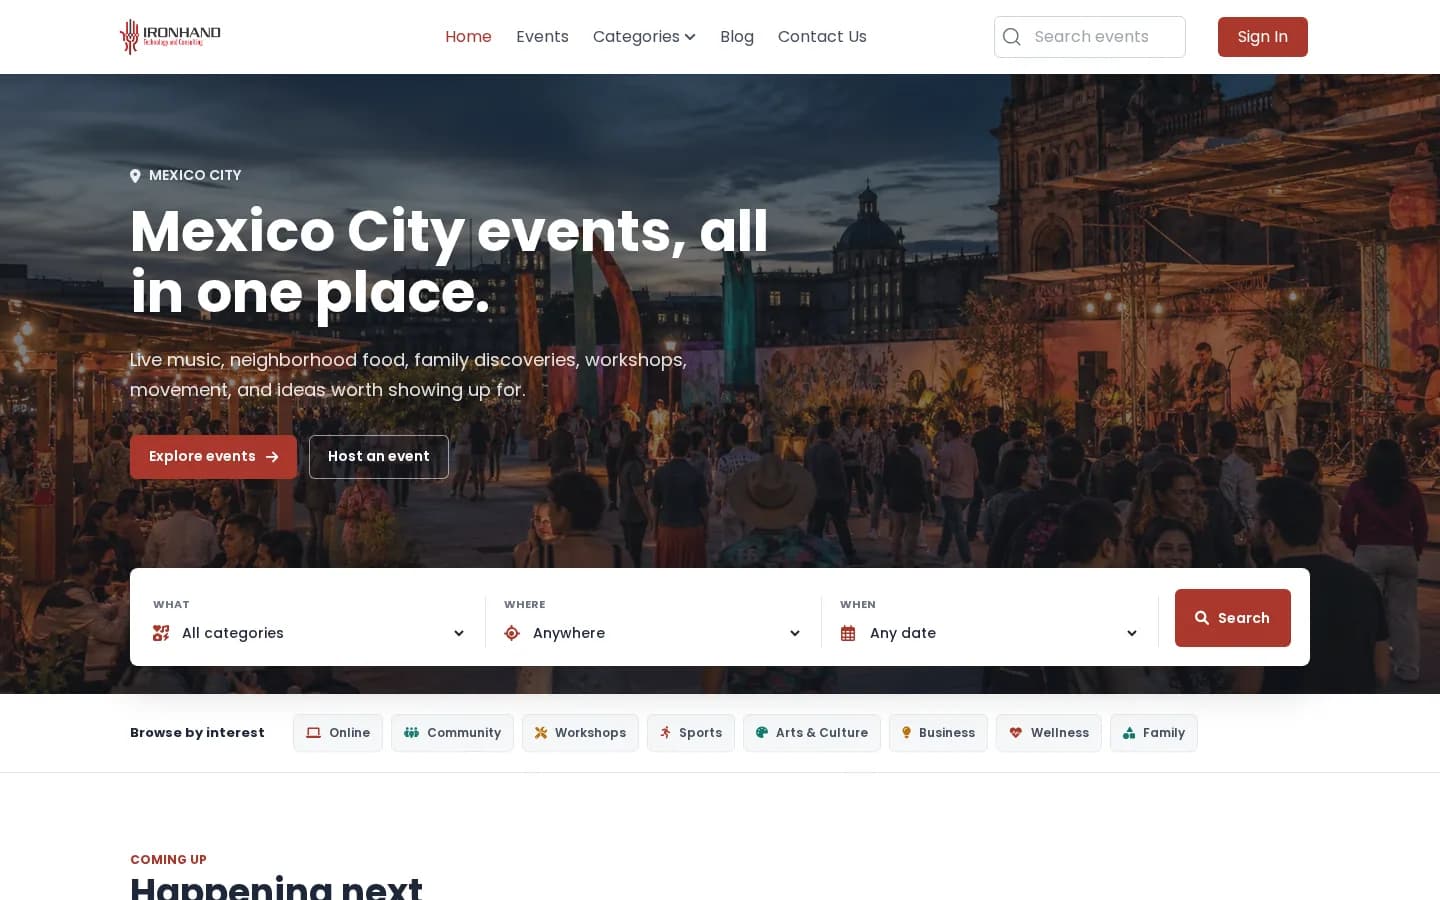The image size is (1440, 900).
Task: Open the Any date dropdown
Action: (990, 633)
